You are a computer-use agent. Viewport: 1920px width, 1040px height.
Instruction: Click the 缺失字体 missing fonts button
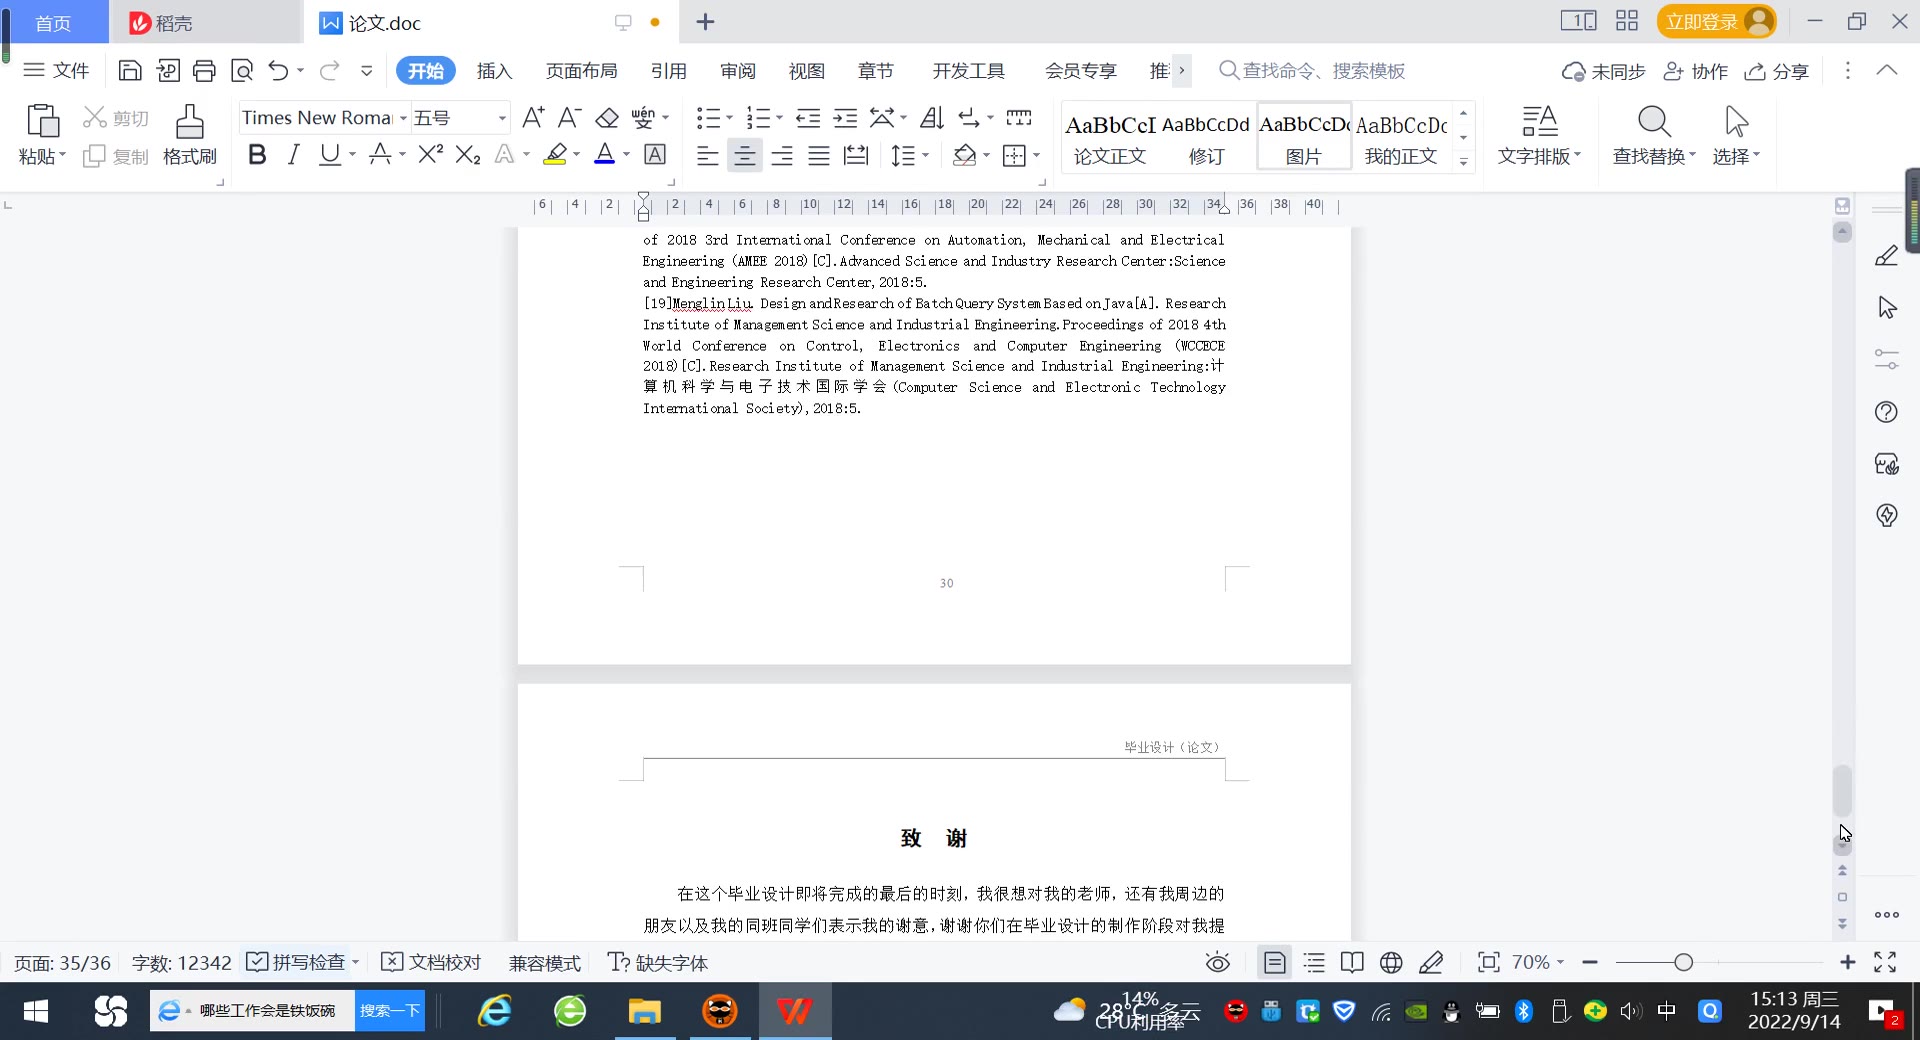[658, 962]
